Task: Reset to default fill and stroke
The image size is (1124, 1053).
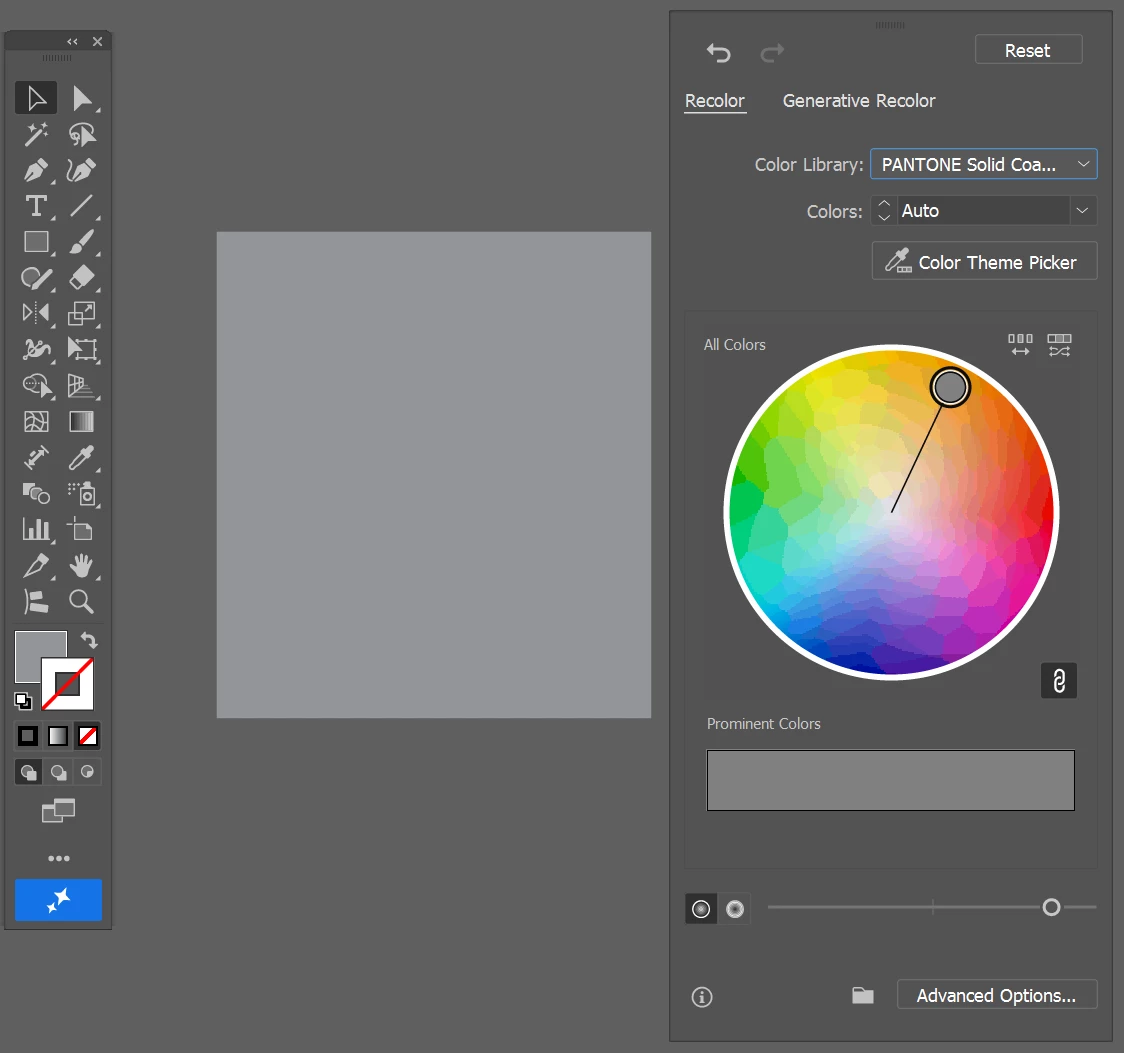Action: coord(23,700)
